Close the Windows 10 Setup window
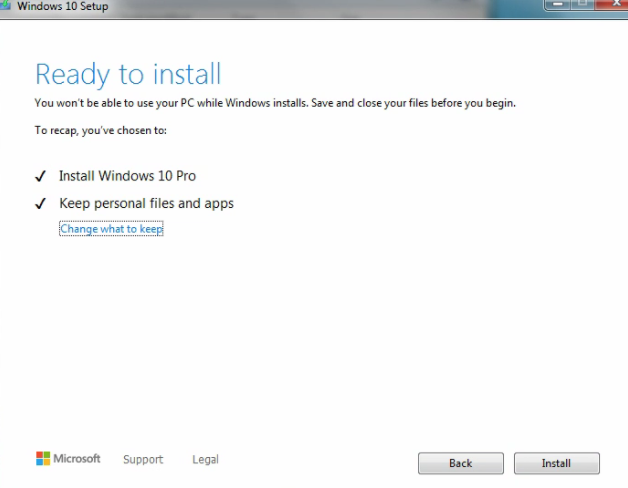This screenshot has width=628, height=488. coord(613,4)
